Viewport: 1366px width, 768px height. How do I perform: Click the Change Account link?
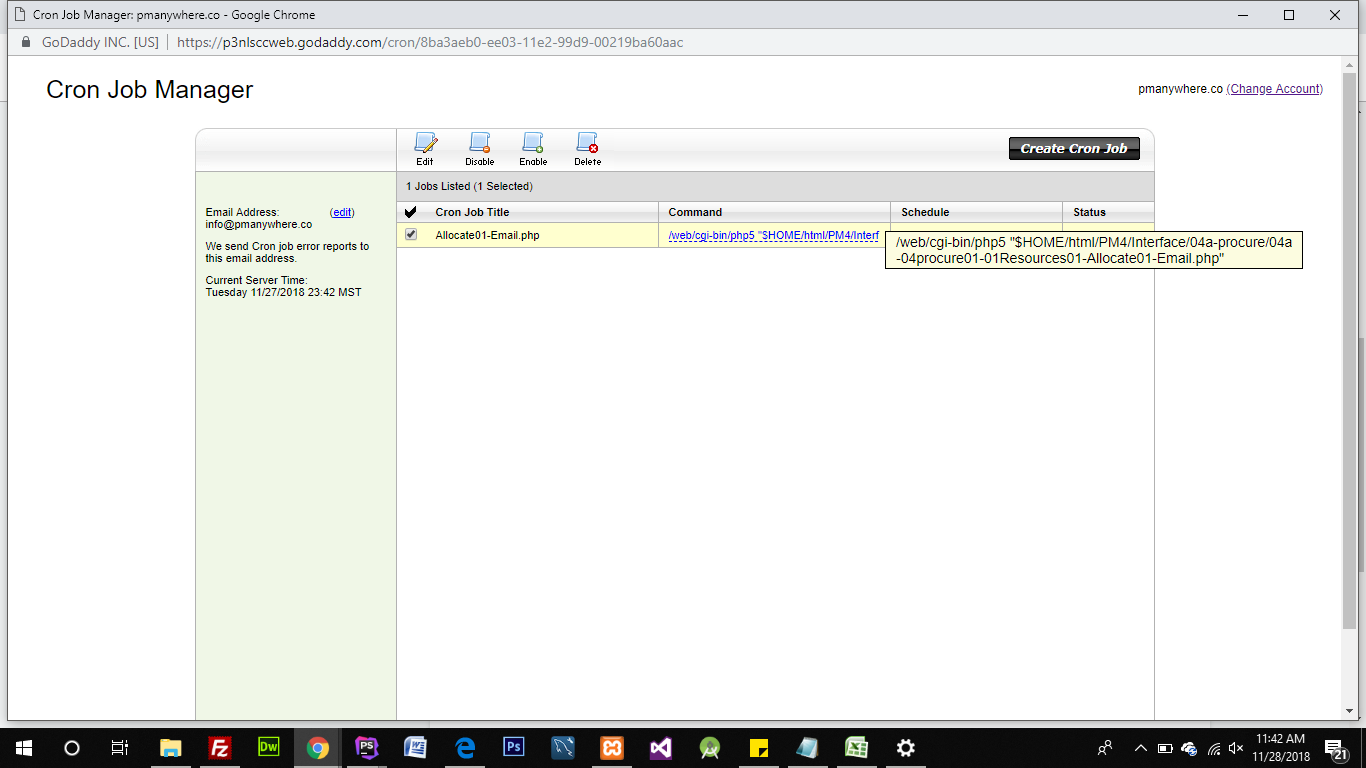click(1275, 89)
